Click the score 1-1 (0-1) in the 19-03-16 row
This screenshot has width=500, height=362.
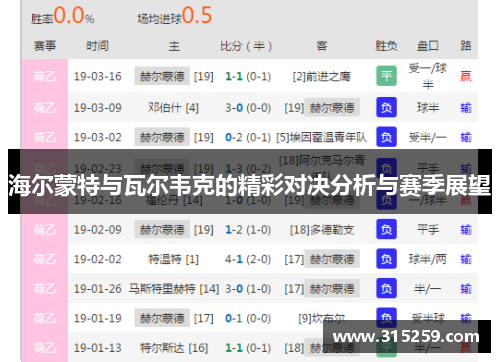coord(248,76)
